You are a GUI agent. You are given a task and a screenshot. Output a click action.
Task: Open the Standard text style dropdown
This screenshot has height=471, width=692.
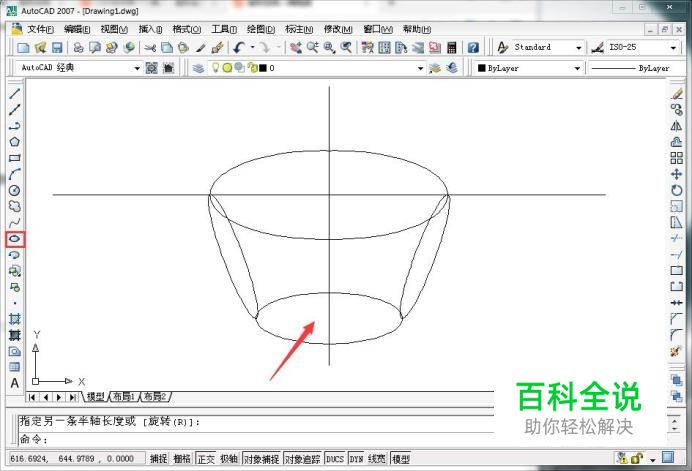(579, 48)
